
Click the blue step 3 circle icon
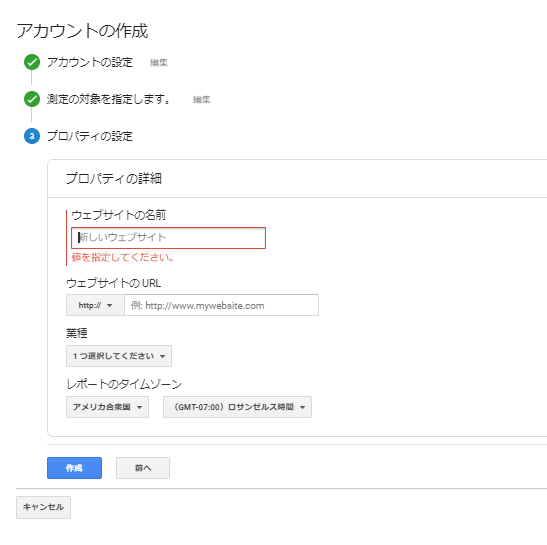(32, 136)
